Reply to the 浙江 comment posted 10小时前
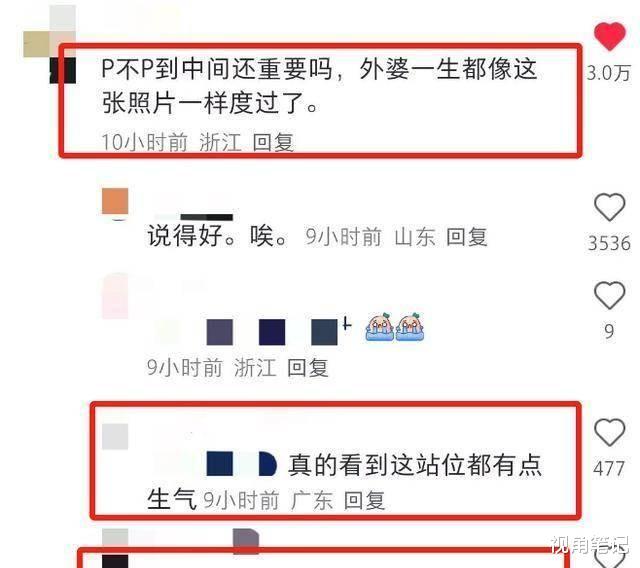640x568 pixels. [273, 143]
